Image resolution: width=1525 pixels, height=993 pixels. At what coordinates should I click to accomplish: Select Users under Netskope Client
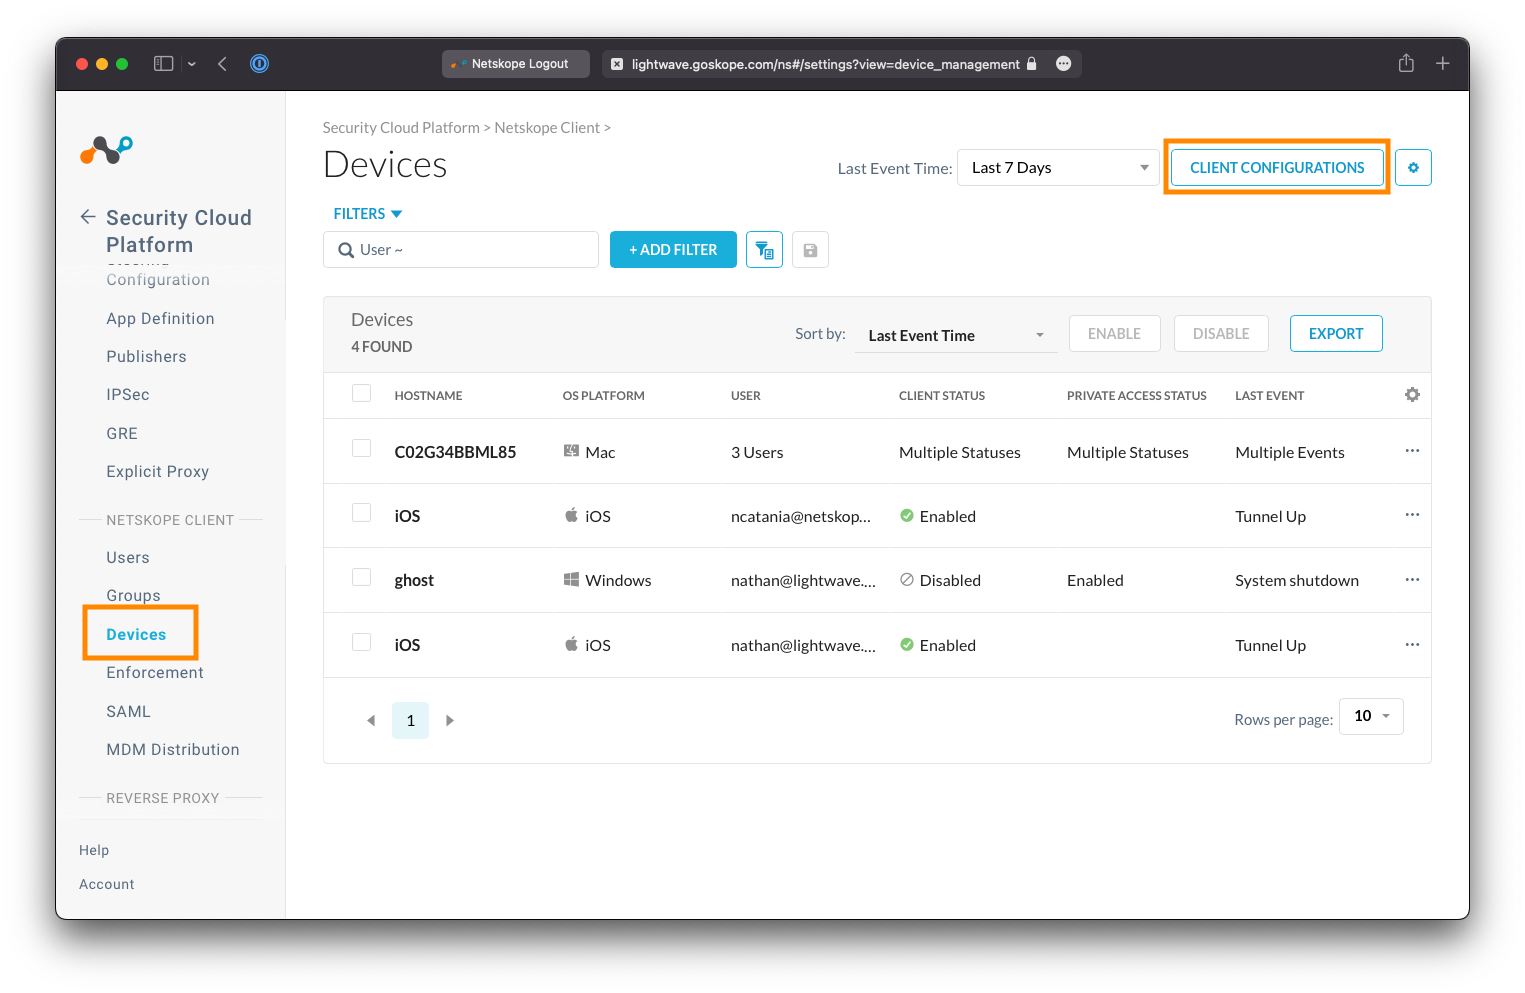point(128,557)
